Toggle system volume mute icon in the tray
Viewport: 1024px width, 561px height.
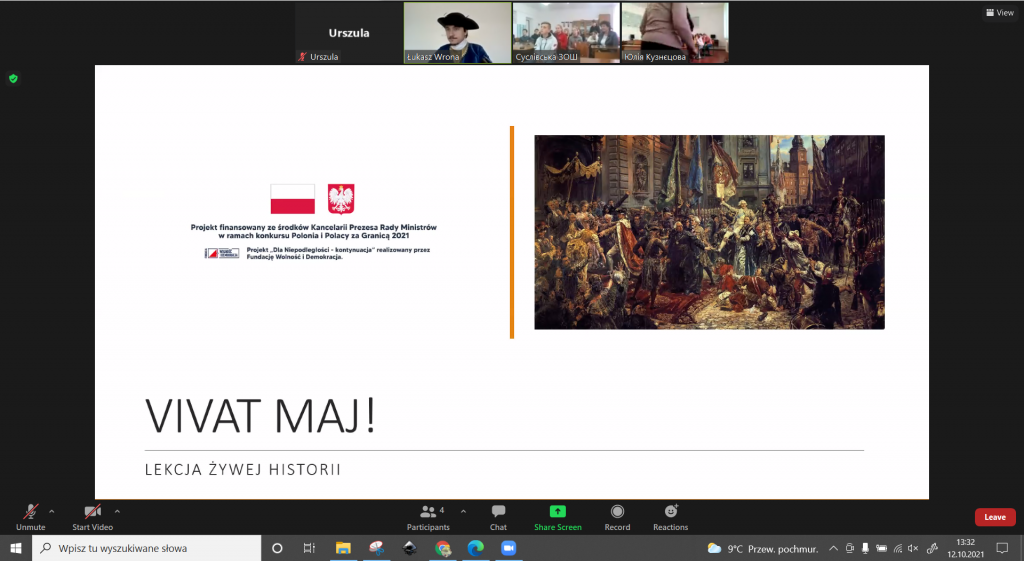point(912,548)
